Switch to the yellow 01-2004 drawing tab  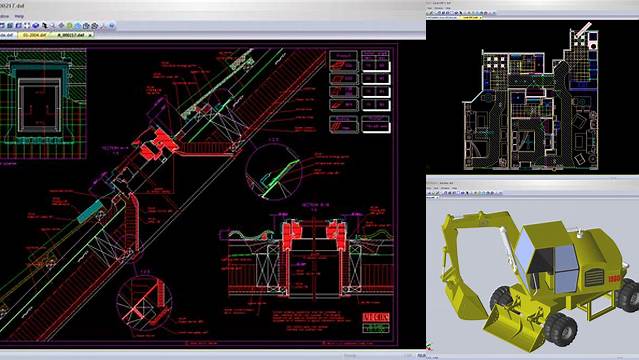tap(34, 35)
